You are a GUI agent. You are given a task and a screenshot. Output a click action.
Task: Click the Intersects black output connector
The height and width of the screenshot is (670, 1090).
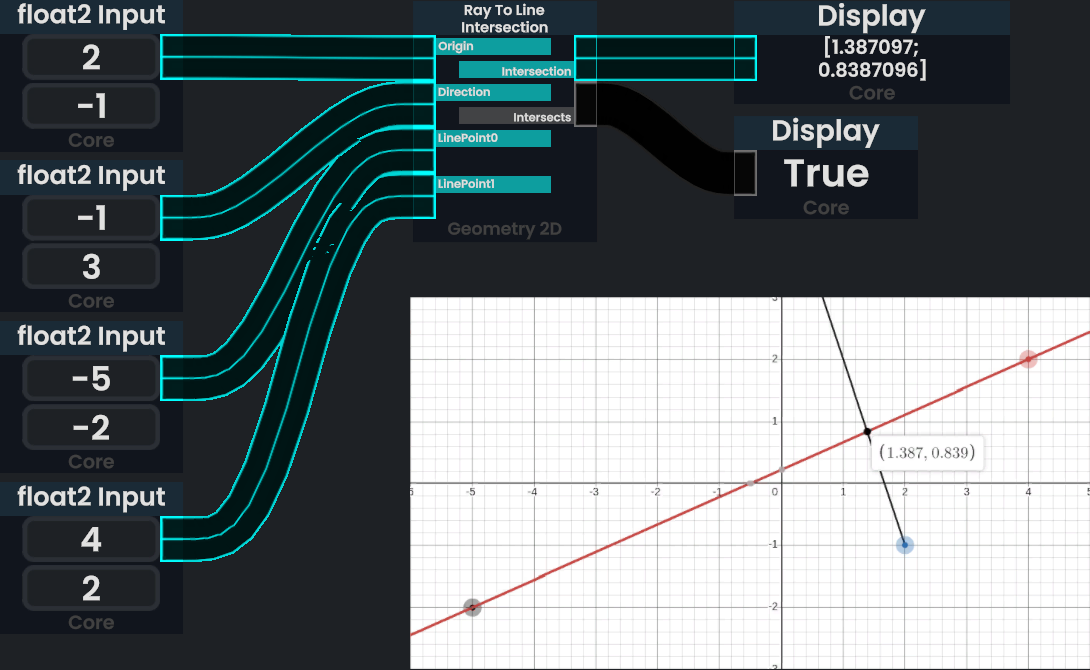(585, 105)
